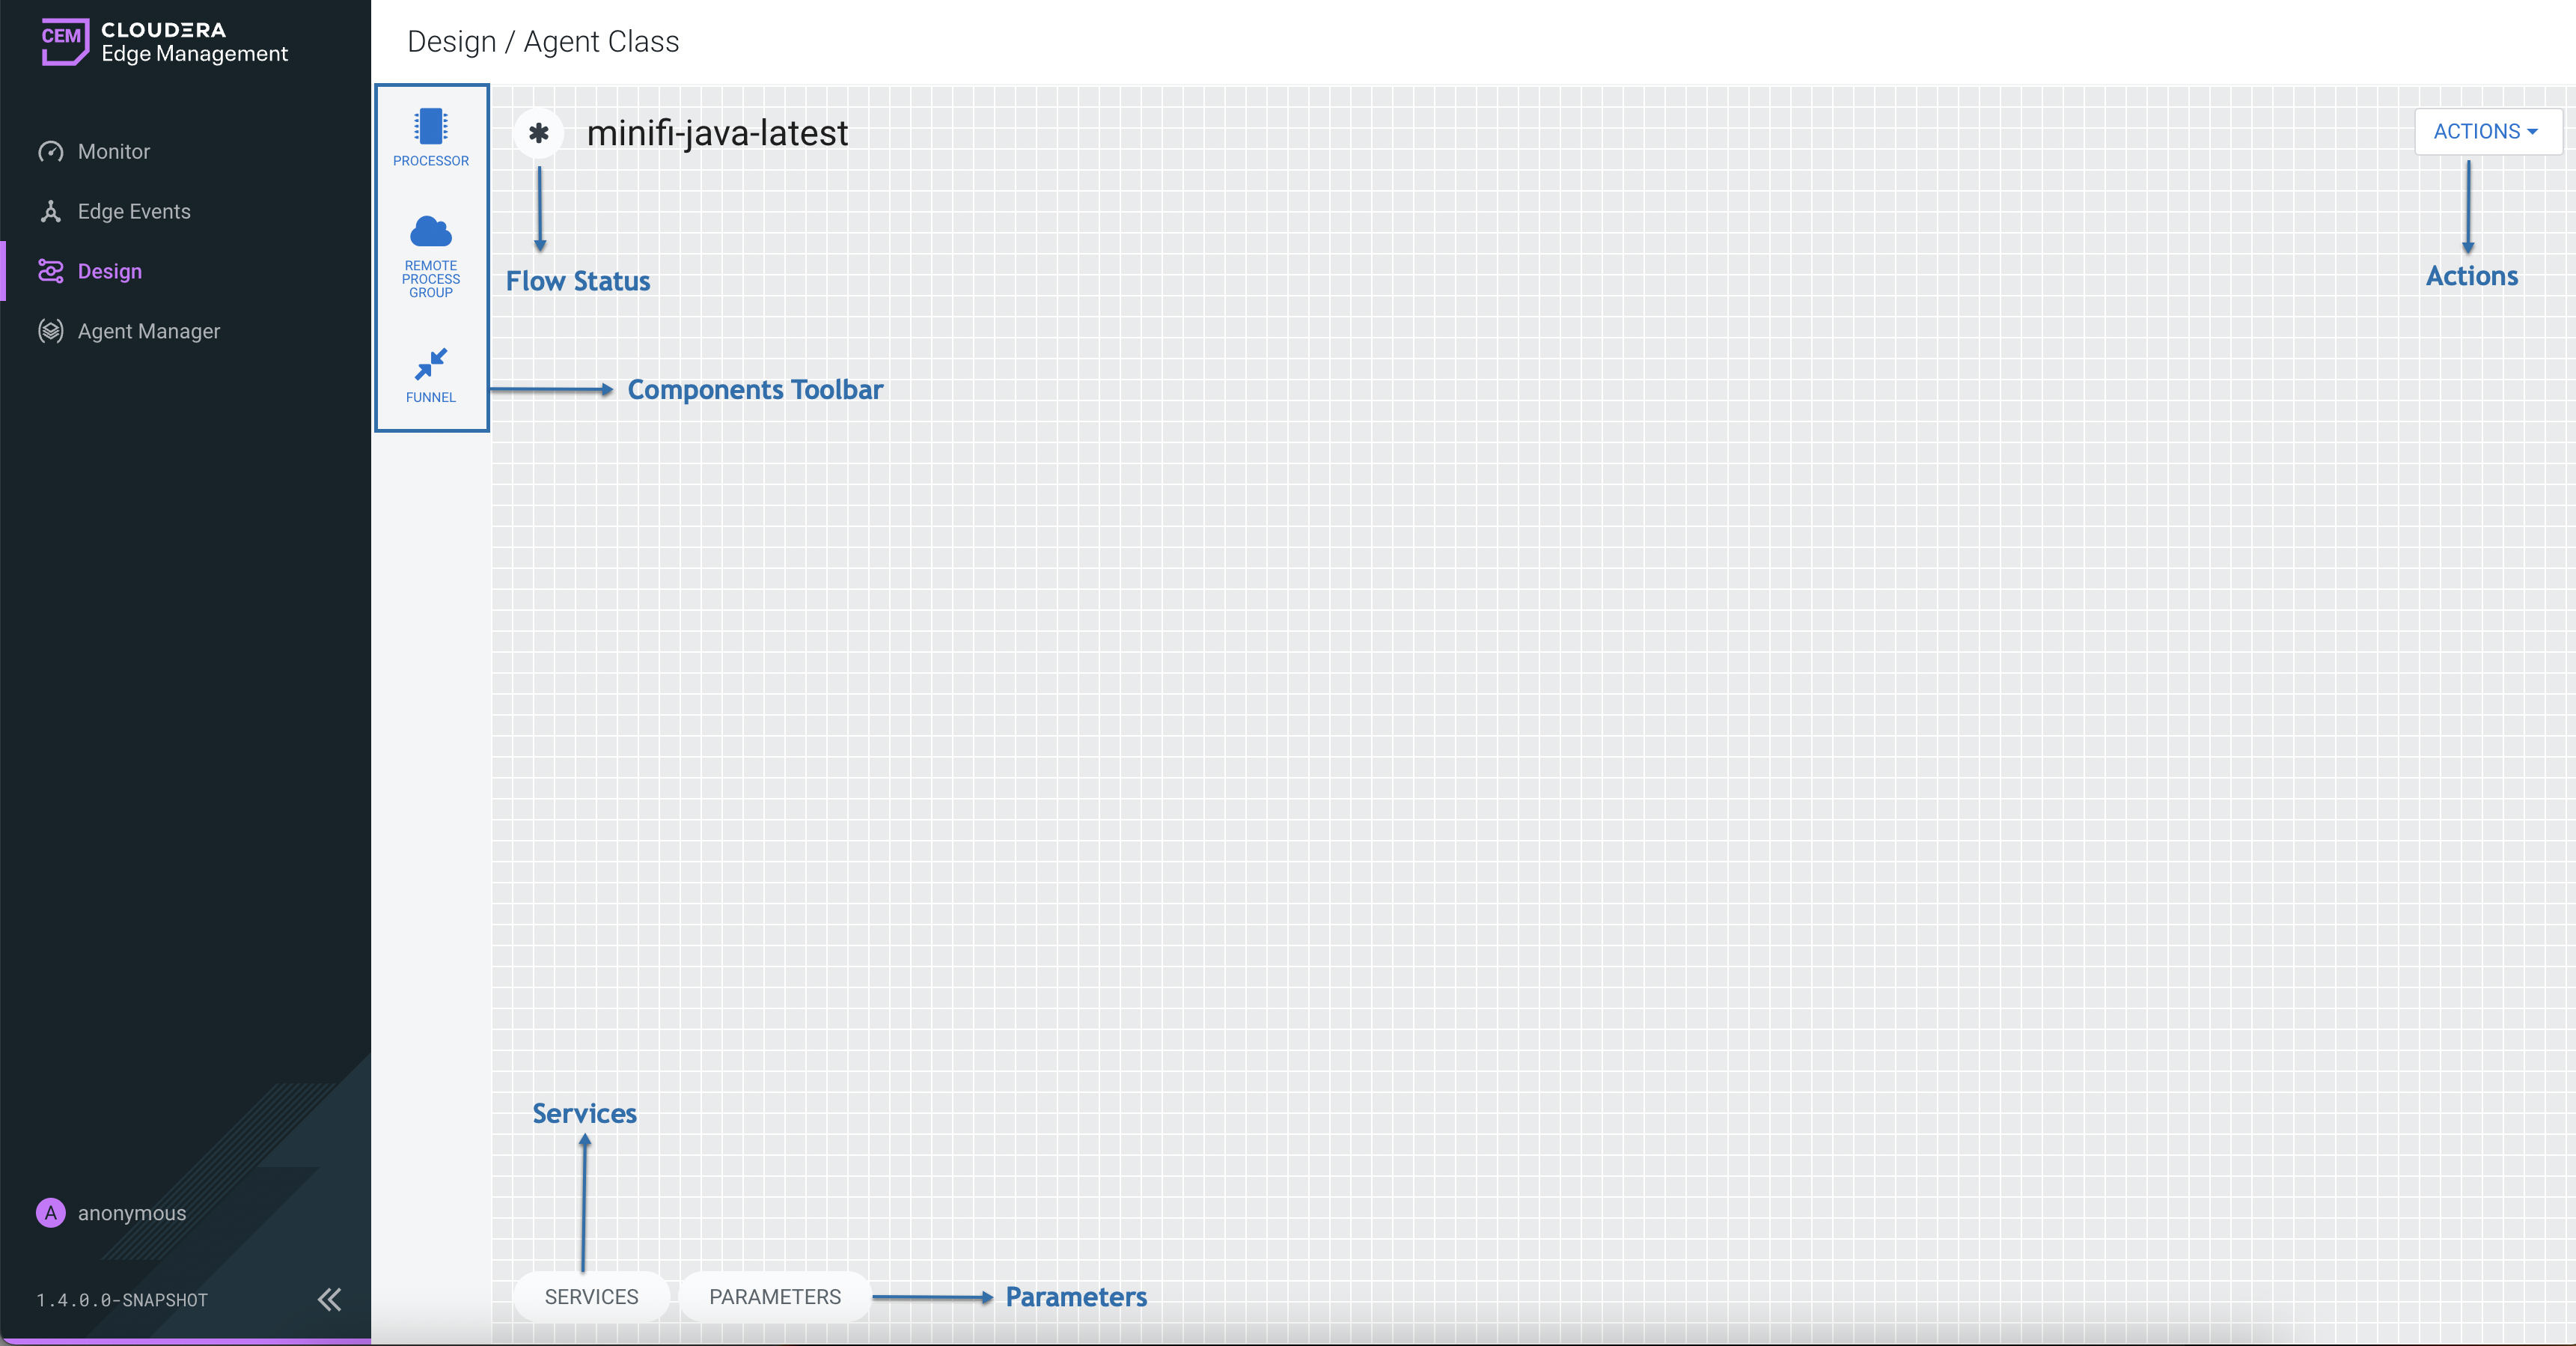This screenshot has width=2576, height=1346.
Task: Select the Processor component icon
Action: 430,127
